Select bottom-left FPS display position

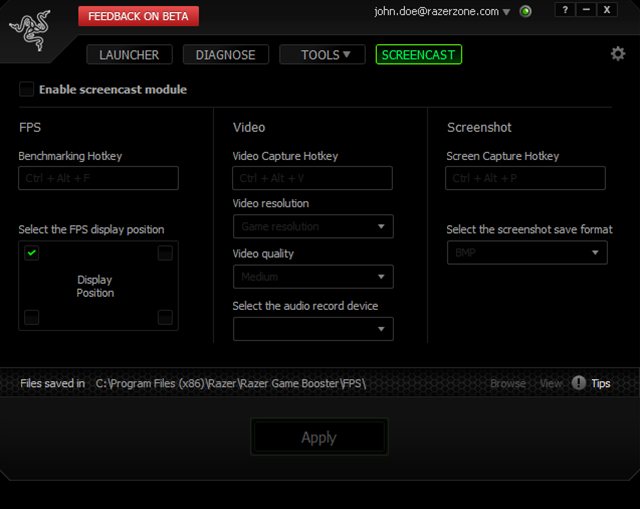(32, 318)
